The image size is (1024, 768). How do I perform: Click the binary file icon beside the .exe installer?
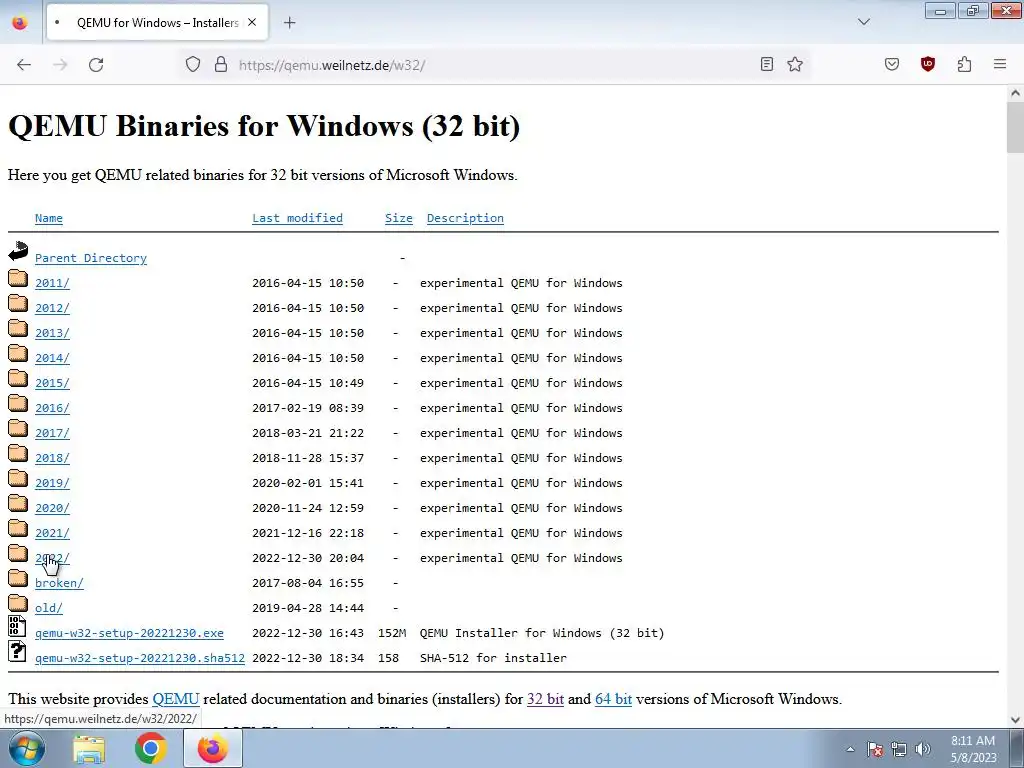tap(17, 626)
